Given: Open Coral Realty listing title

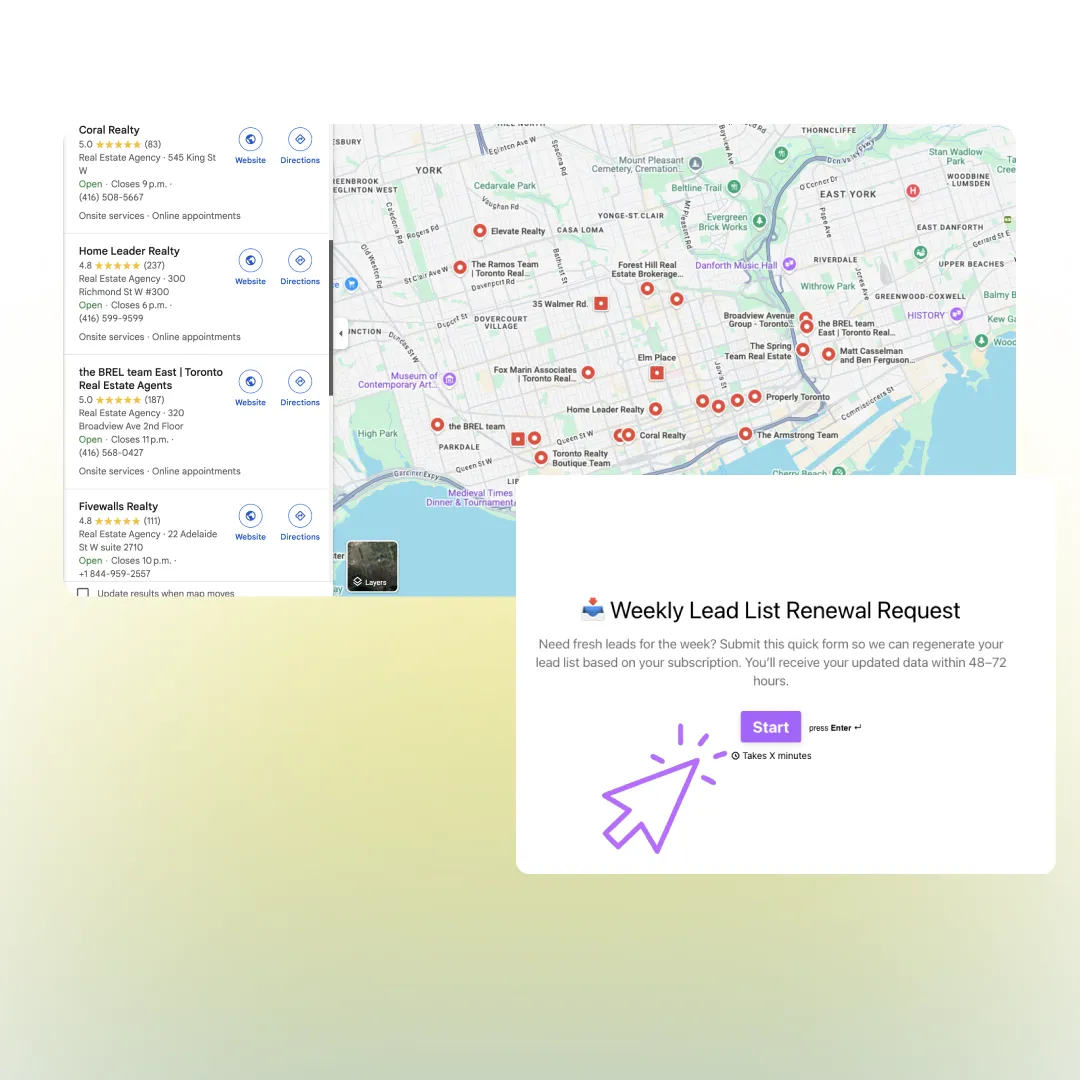Looking at the screenshot, I should [109, 129].
